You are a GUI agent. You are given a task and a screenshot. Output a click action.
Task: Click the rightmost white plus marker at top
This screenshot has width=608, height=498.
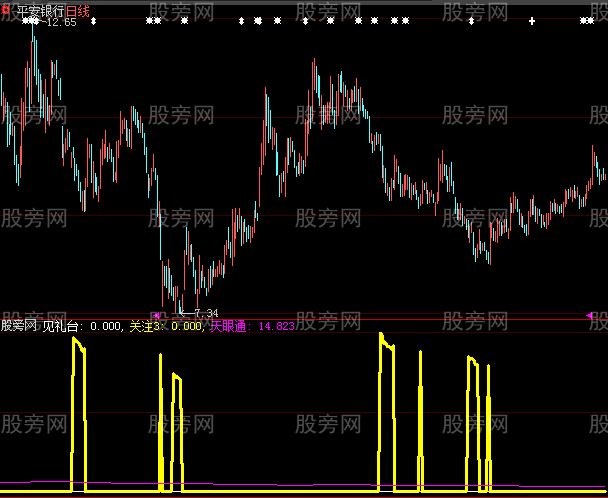(532, 21)
